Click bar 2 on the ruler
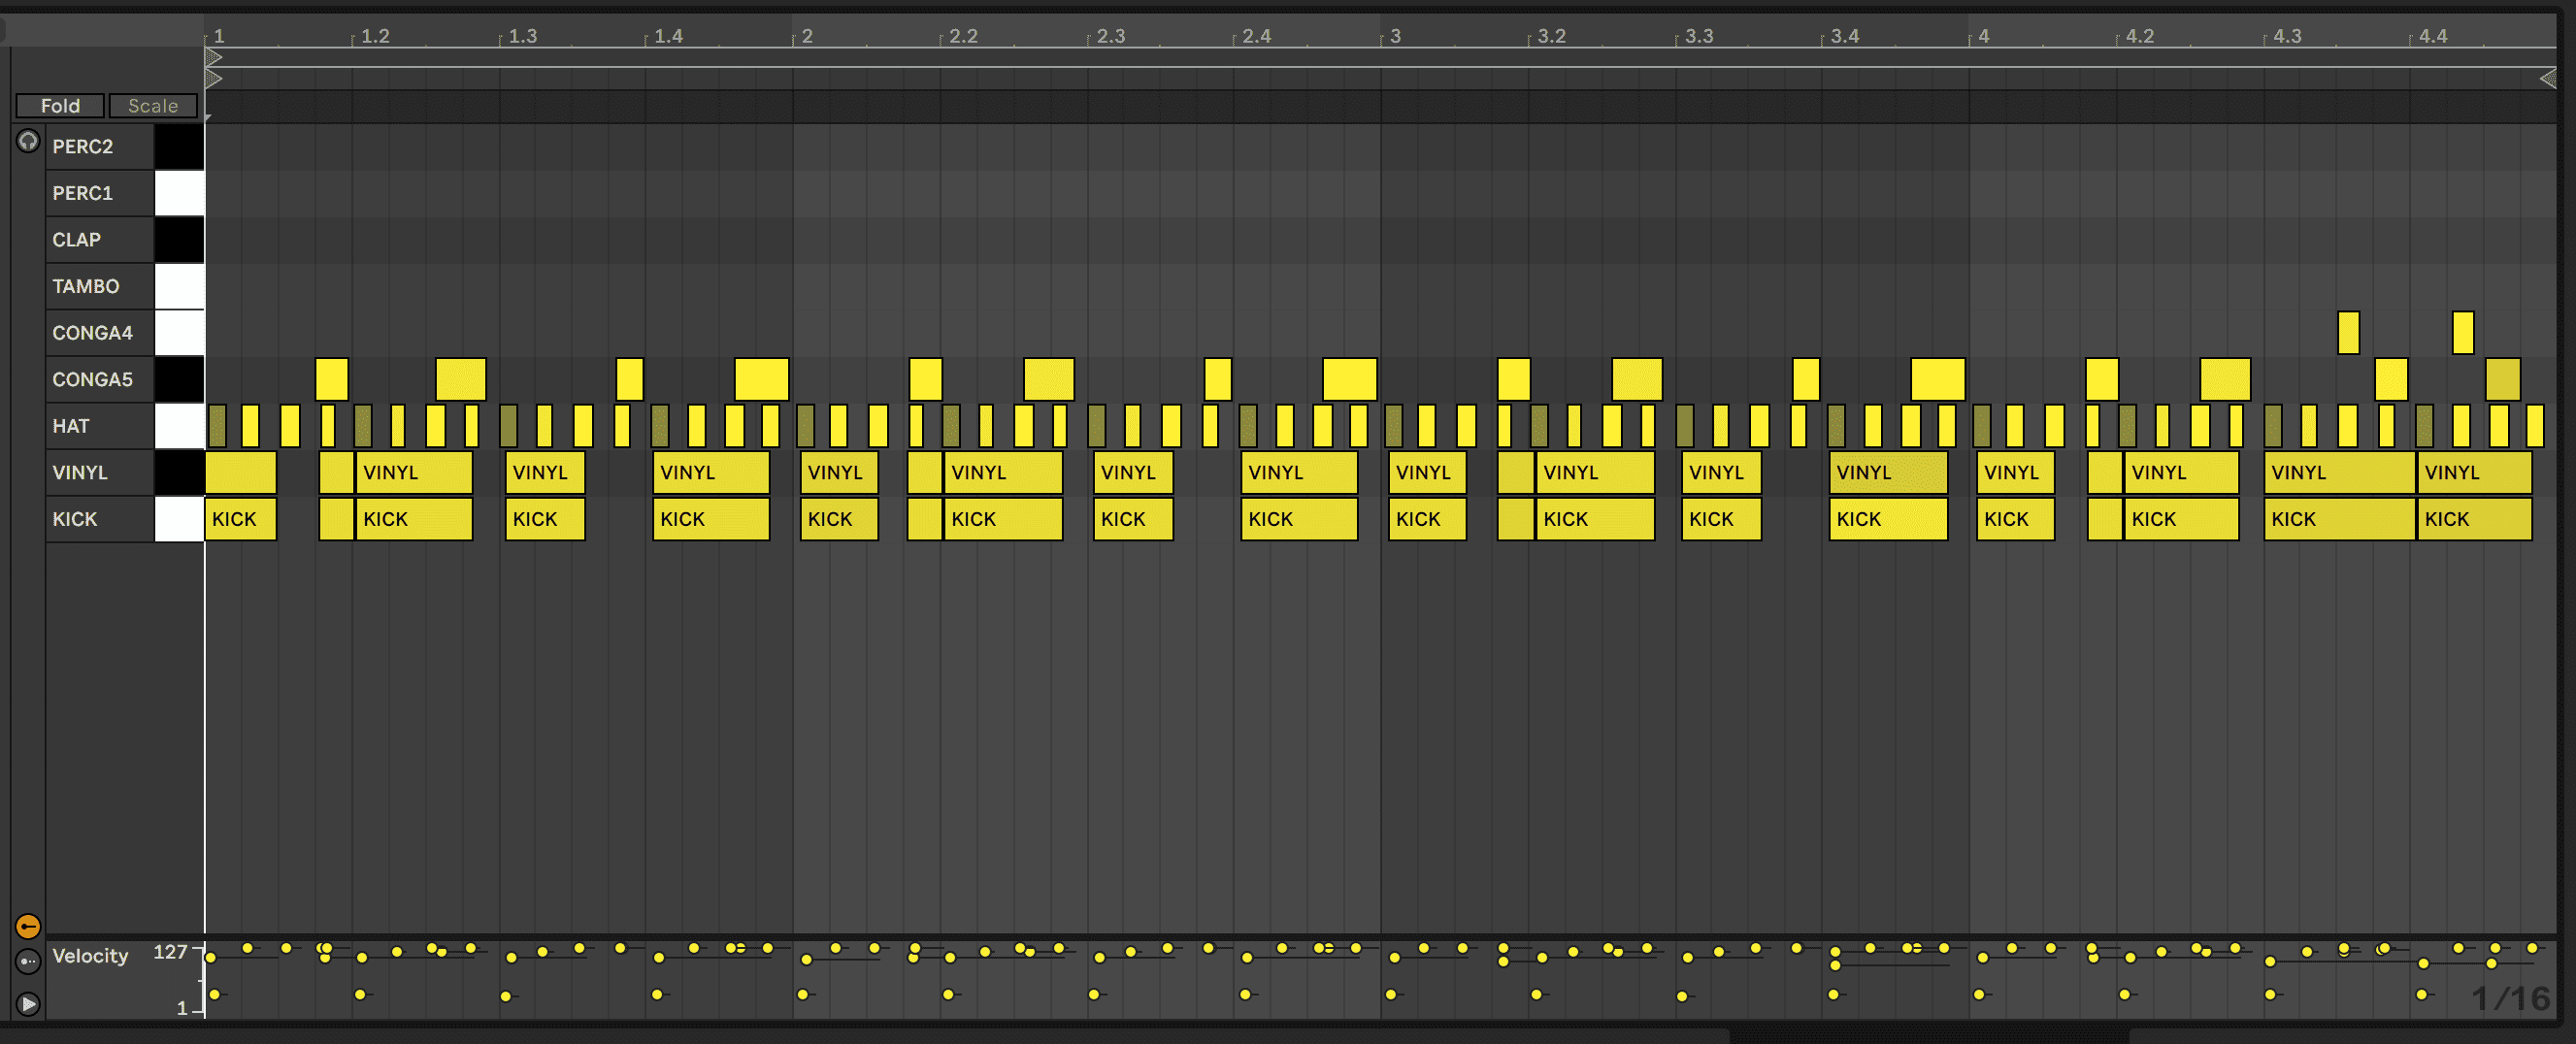The width and height of the screenshot is (2576, 1044). 807,36
